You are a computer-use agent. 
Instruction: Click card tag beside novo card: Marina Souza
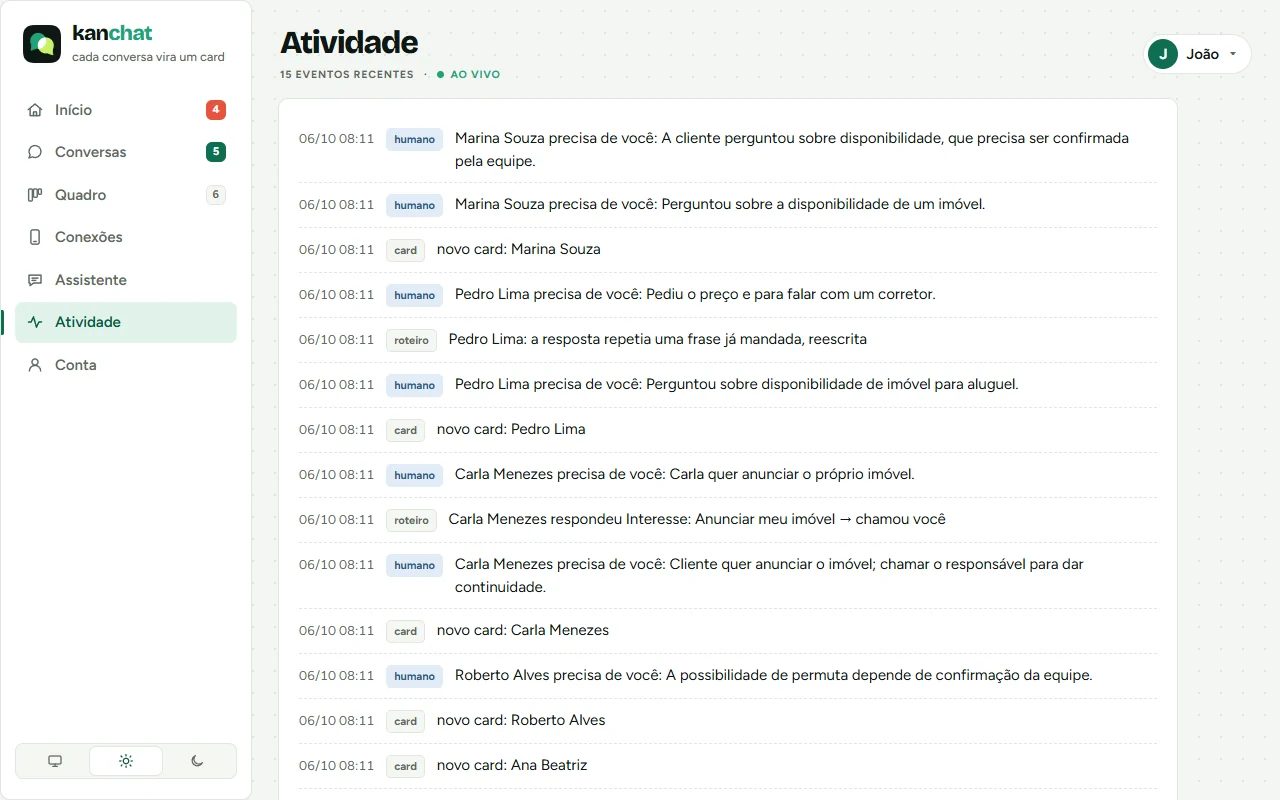[405, 250]
